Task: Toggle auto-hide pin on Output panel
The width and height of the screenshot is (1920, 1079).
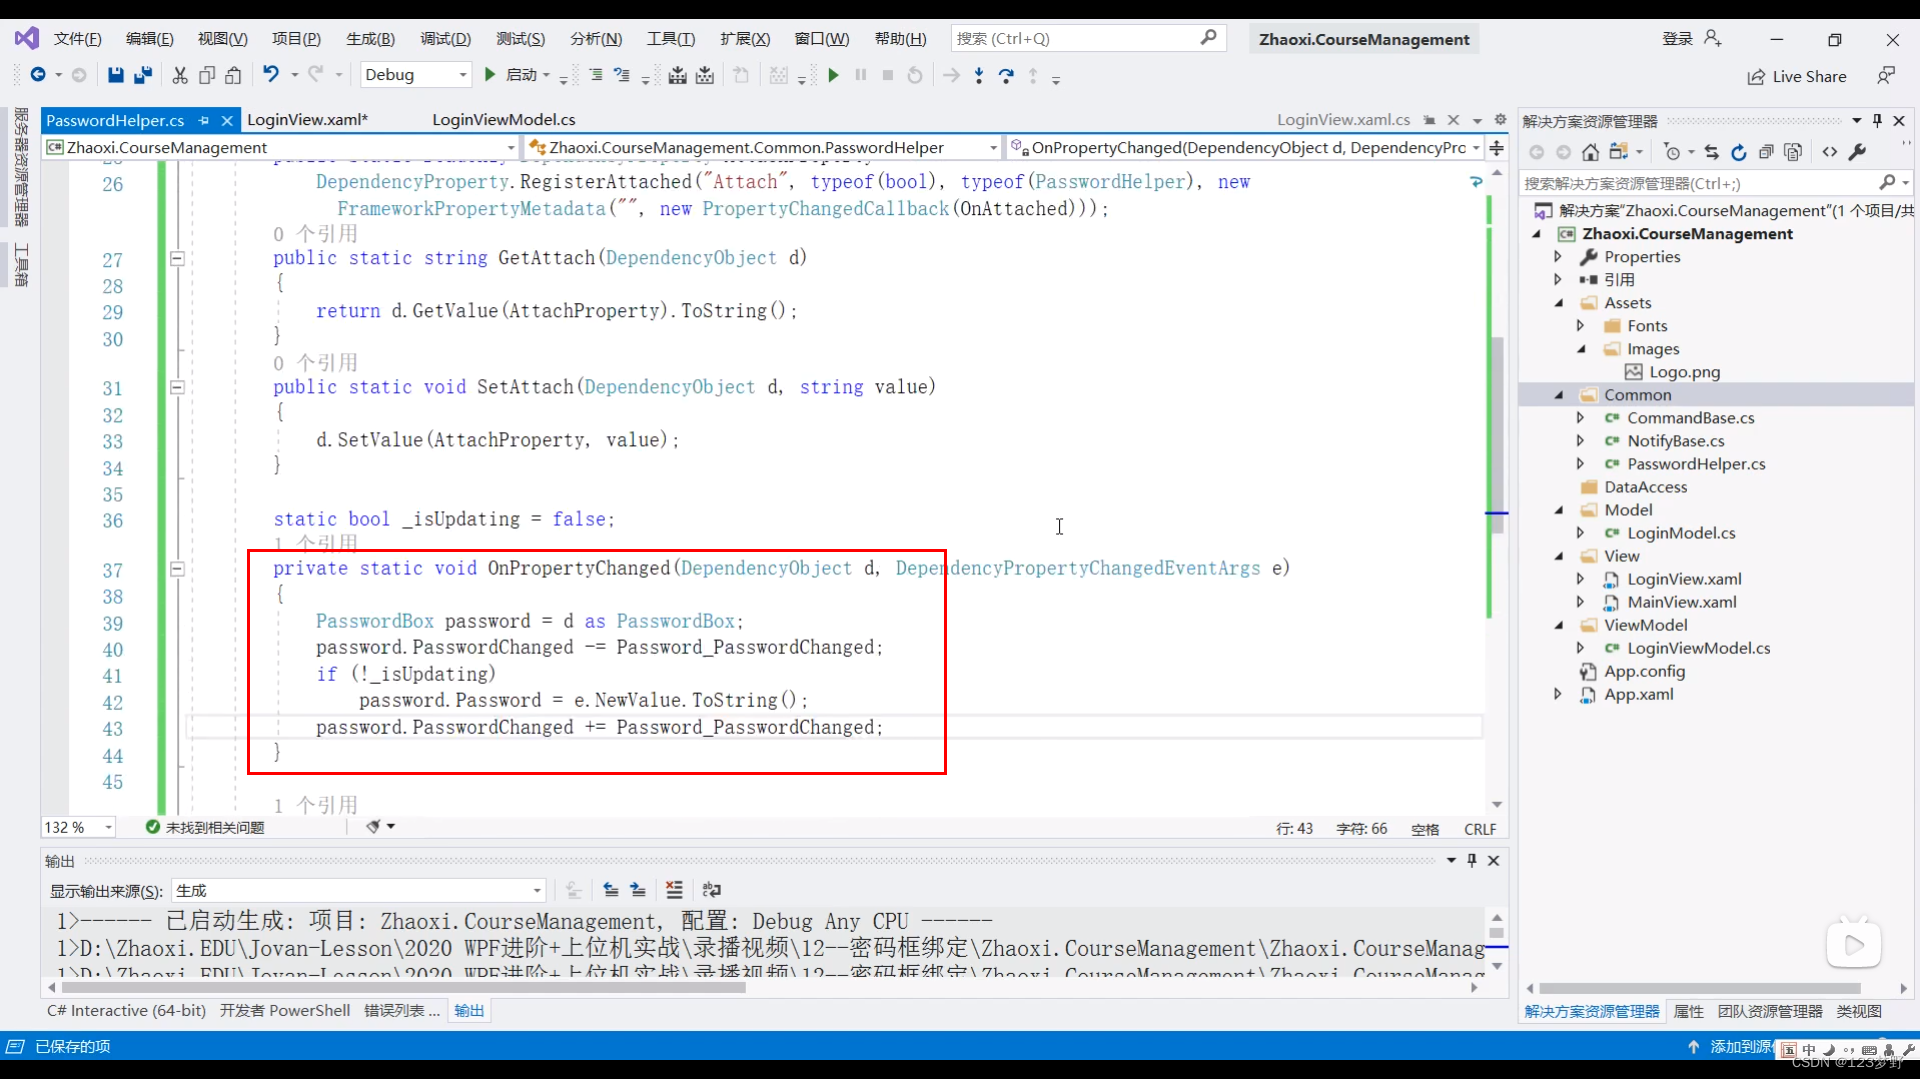Action: pyautogui.click(x=1472, y=860)
